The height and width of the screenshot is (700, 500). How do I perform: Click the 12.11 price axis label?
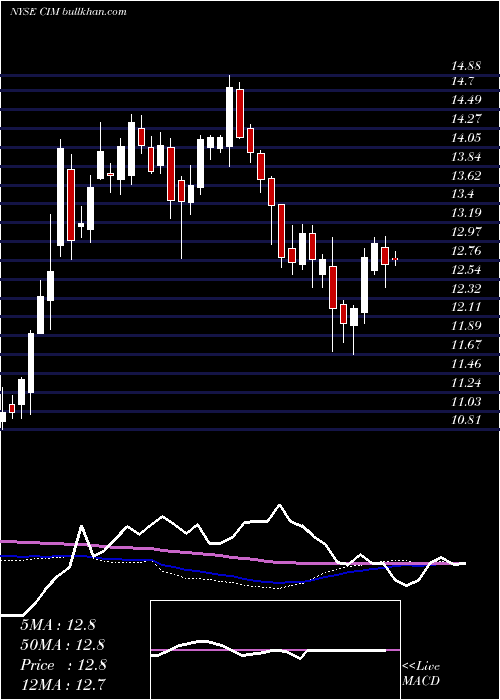(466, 307)
